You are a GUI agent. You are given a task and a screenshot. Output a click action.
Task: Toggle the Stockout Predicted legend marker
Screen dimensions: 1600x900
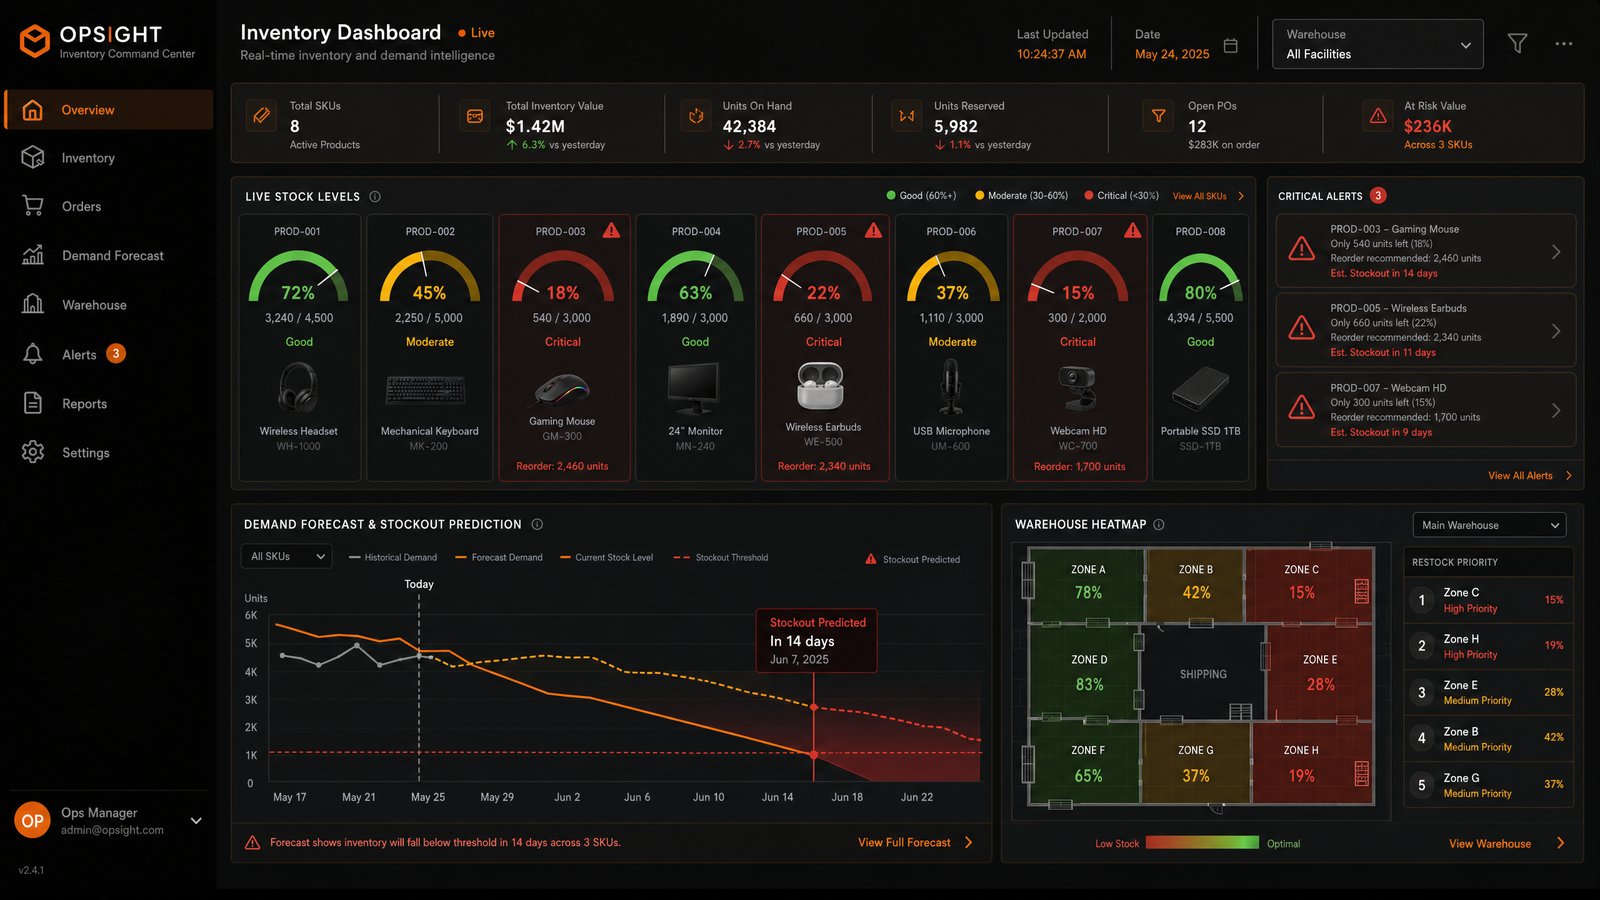coord(913,559)
